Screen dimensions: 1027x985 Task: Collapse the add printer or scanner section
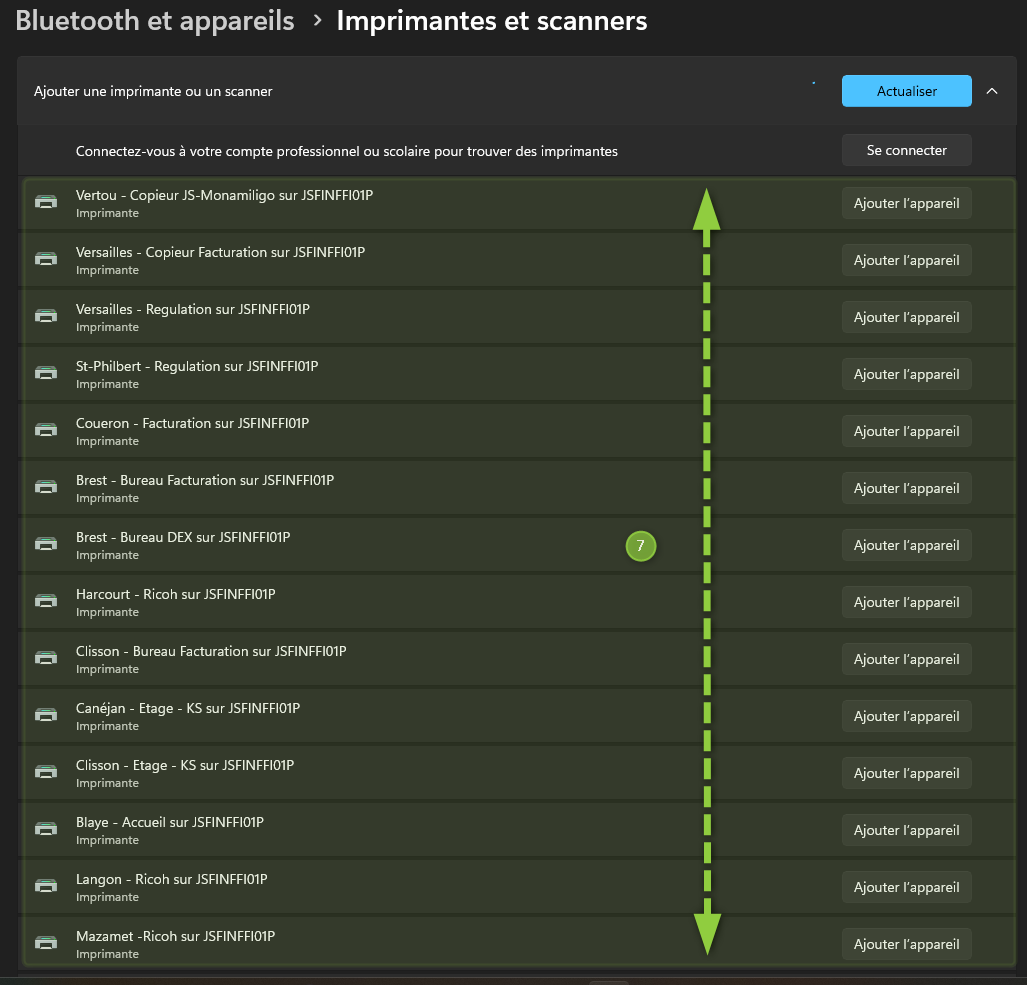(x=992, y=91)
